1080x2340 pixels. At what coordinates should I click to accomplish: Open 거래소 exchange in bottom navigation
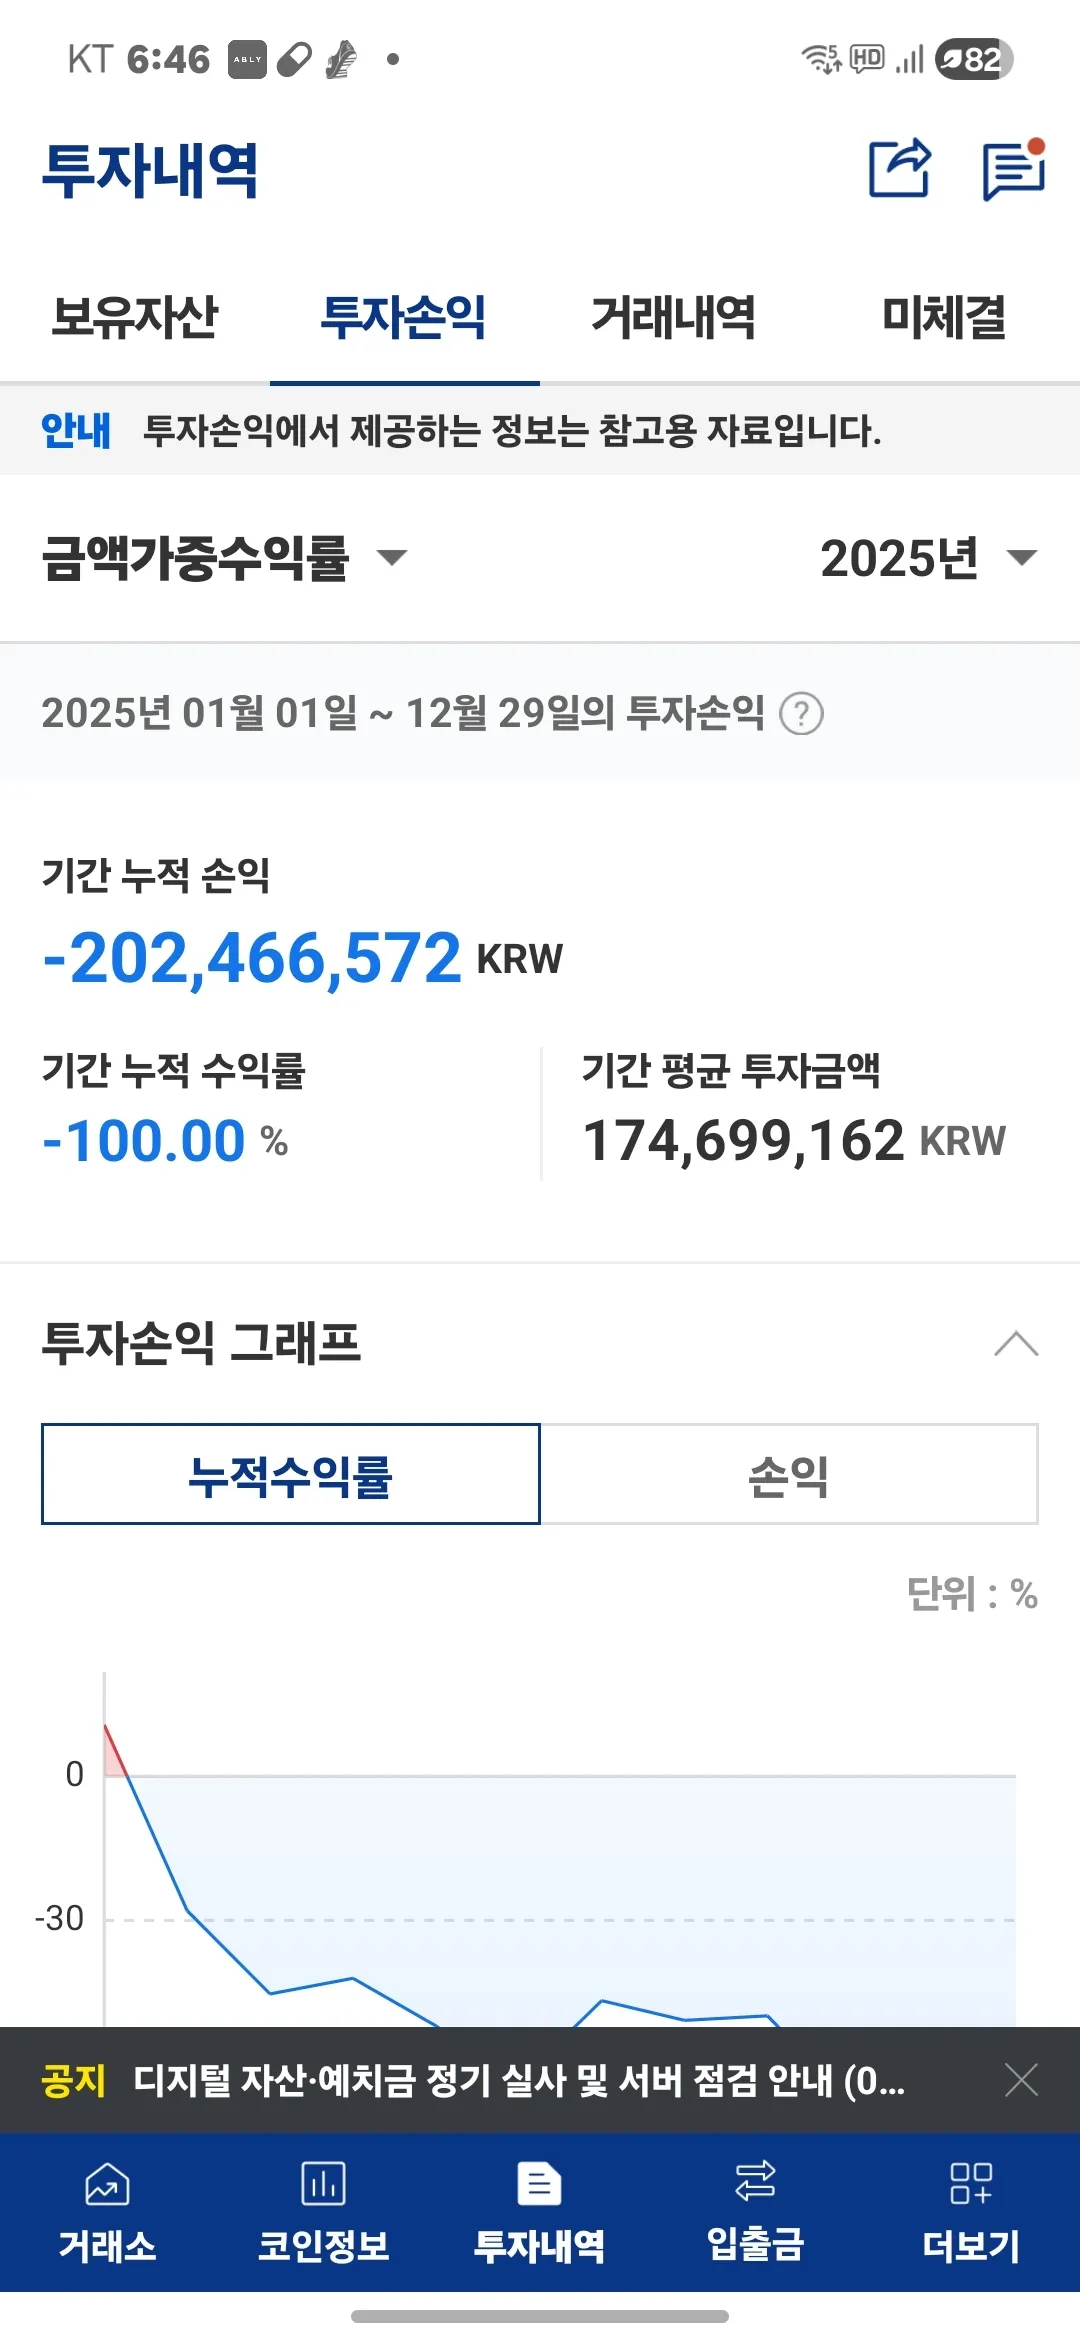[107, 2211]
